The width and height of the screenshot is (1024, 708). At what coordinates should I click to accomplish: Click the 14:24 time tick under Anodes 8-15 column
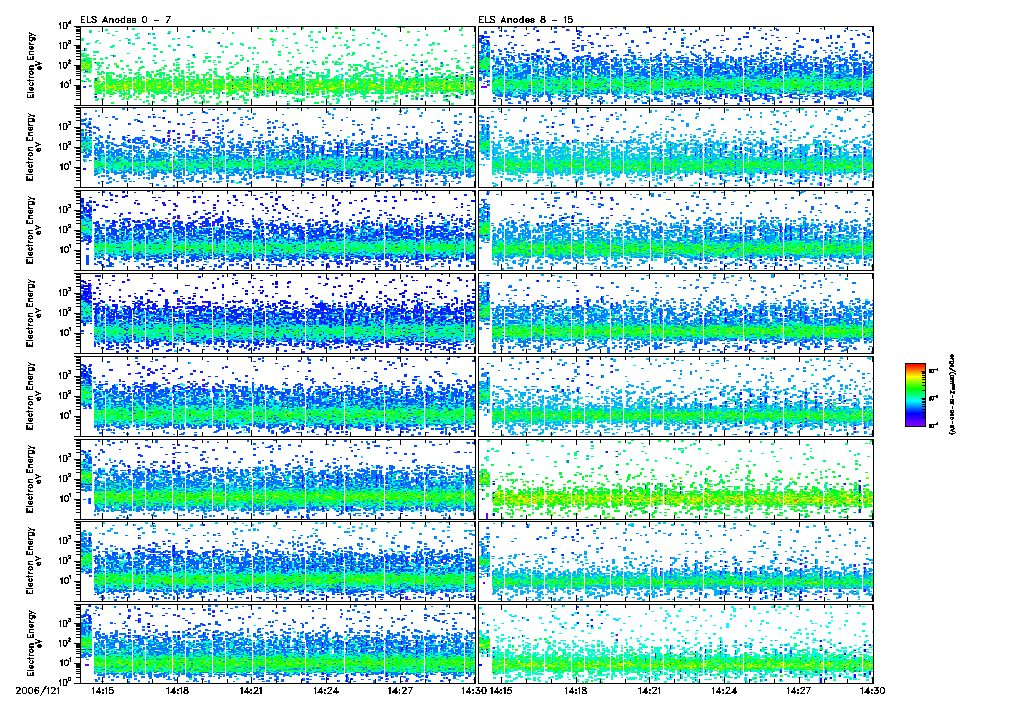click(724, 690)
